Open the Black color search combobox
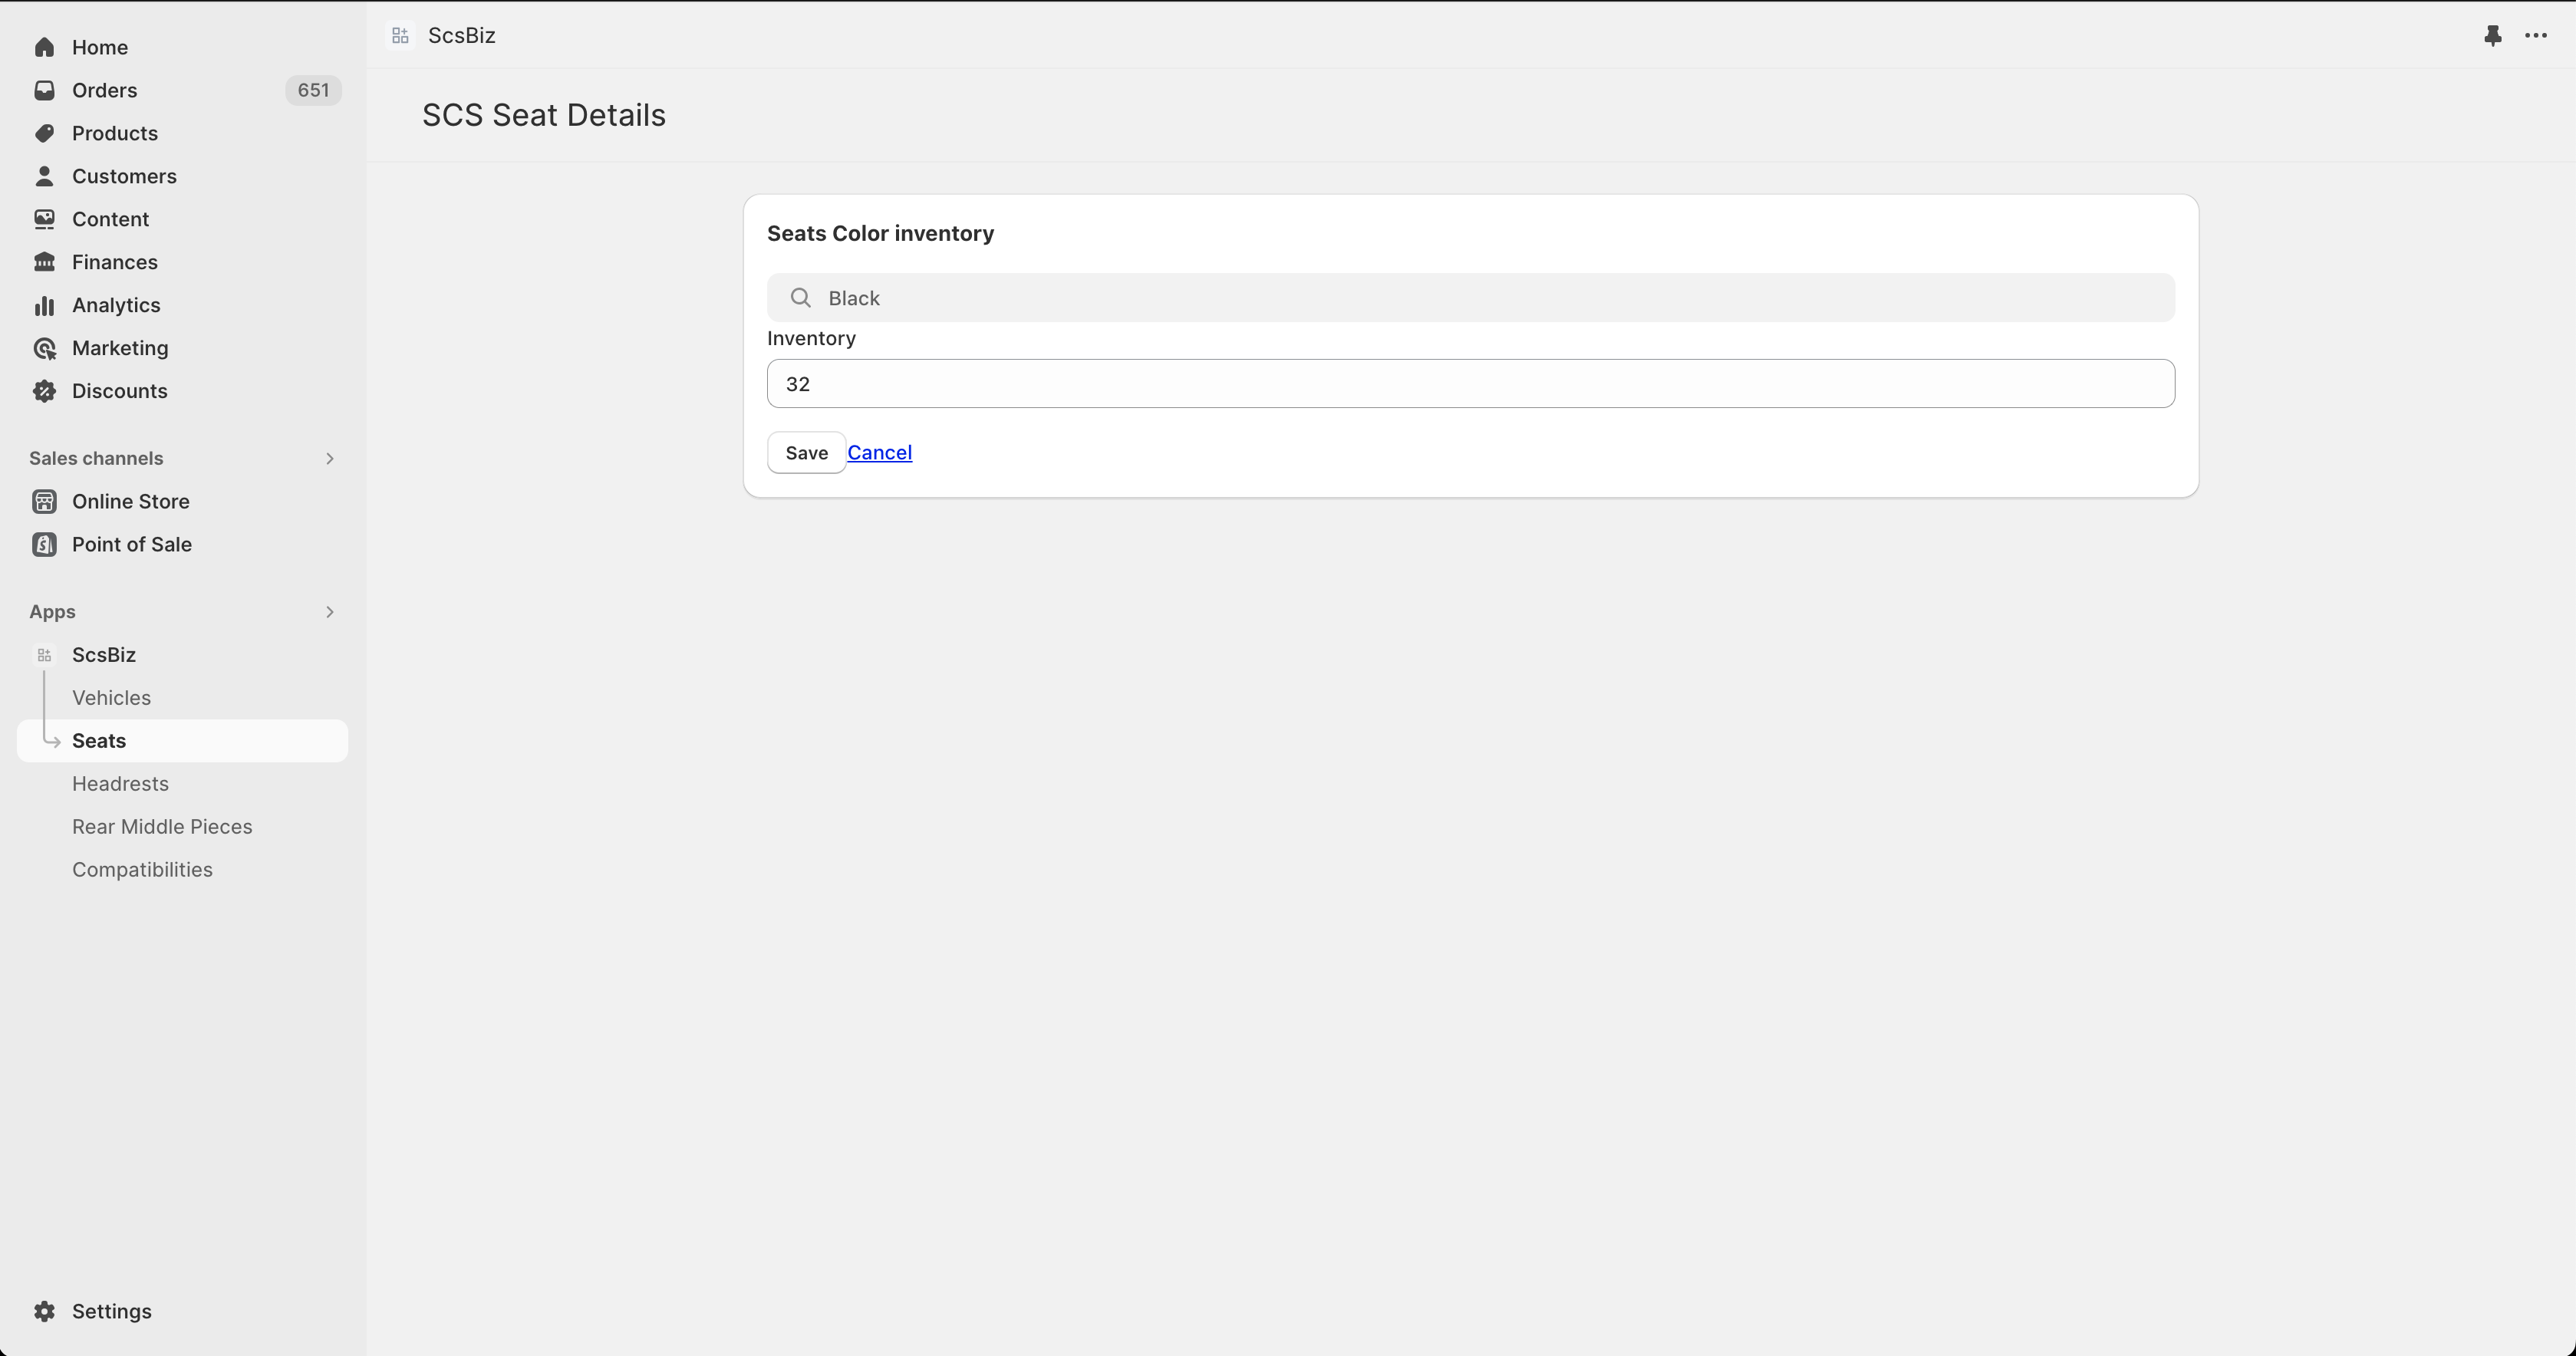The image size is (2576, 1356). [1470, 298]
